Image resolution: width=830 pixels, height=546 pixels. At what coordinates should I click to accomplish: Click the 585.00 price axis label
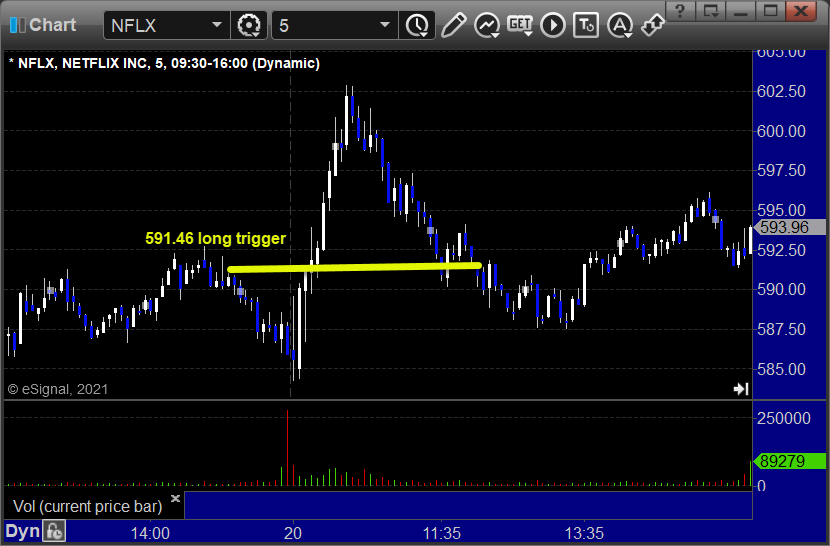coord(781,369)
